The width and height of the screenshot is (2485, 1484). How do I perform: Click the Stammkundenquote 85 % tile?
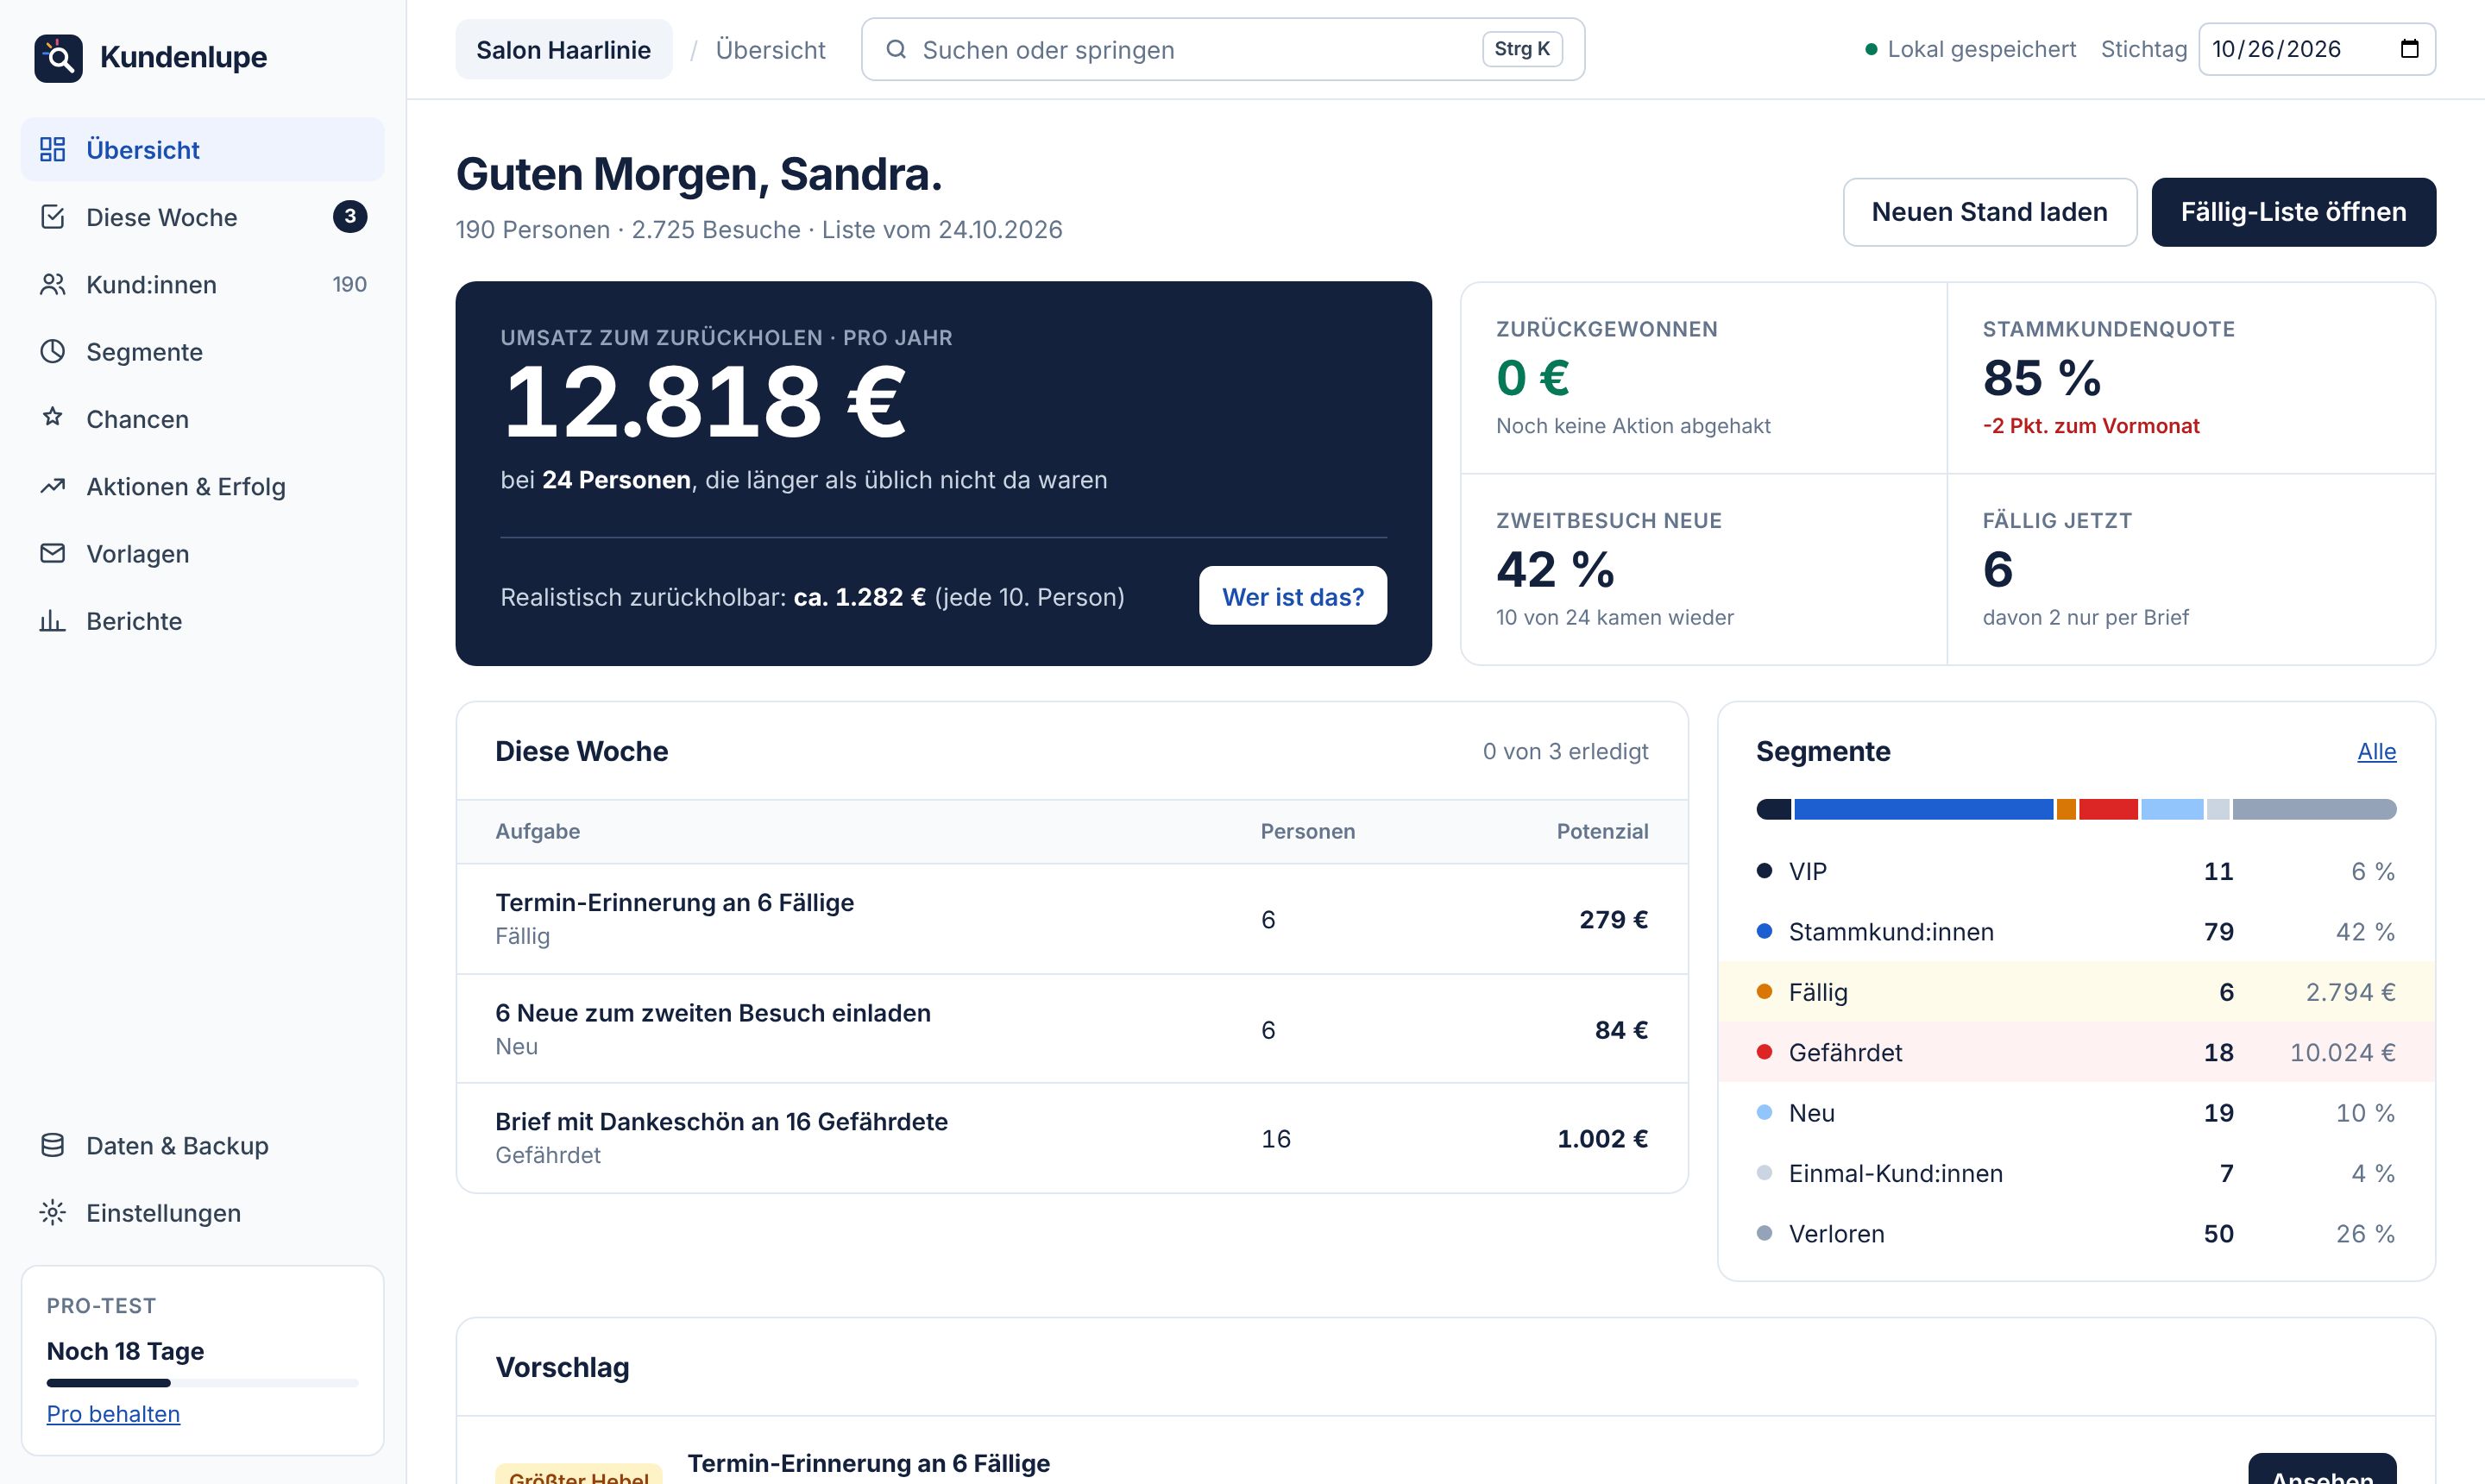[2191, 378]
